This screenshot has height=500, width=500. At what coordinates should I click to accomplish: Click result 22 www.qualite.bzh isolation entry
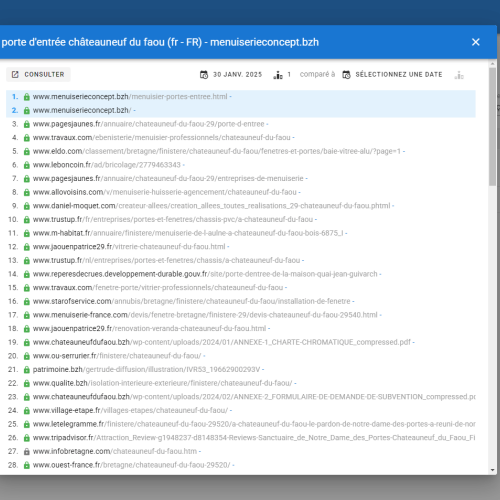click(x=162, y=383)
